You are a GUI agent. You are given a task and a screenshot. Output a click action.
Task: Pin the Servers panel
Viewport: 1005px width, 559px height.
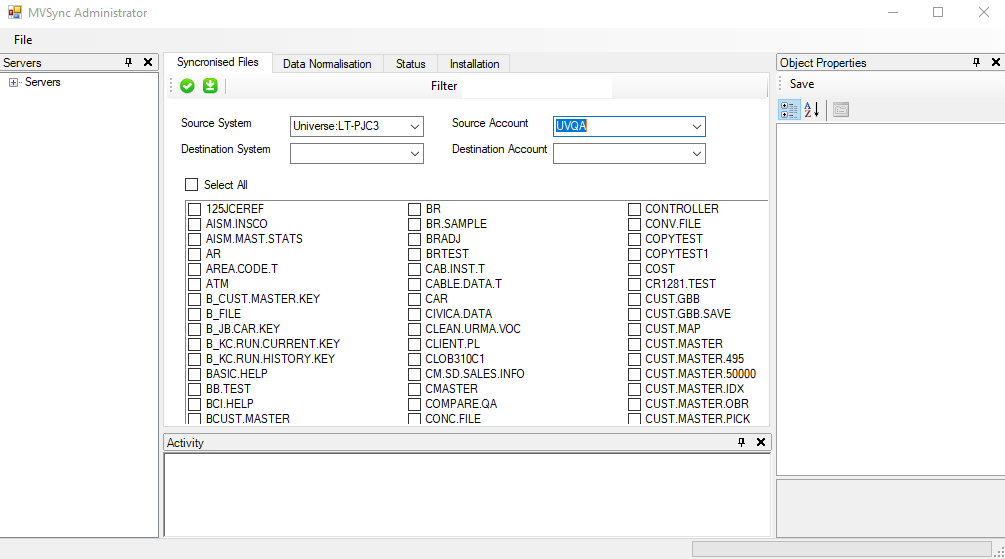coord(128,62)
